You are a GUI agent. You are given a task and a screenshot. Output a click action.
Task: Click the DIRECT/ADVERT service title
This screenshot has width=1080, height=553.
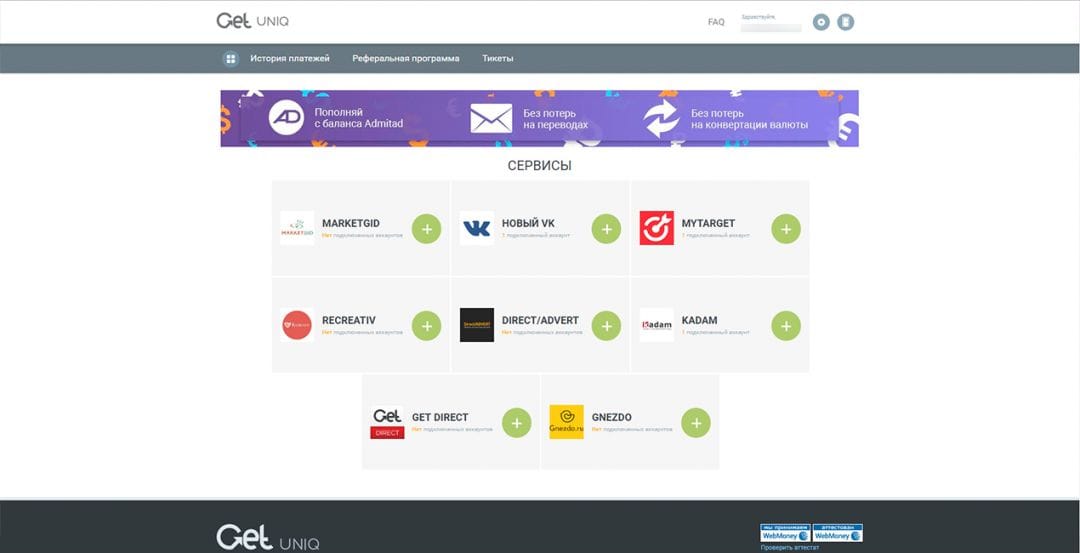point(540,320)
